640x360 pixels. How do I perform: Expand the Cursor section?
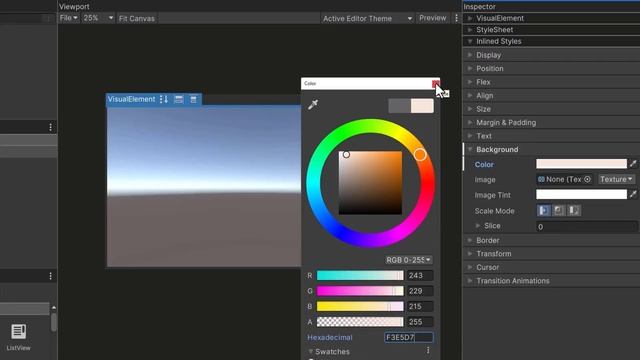point(470,267)
